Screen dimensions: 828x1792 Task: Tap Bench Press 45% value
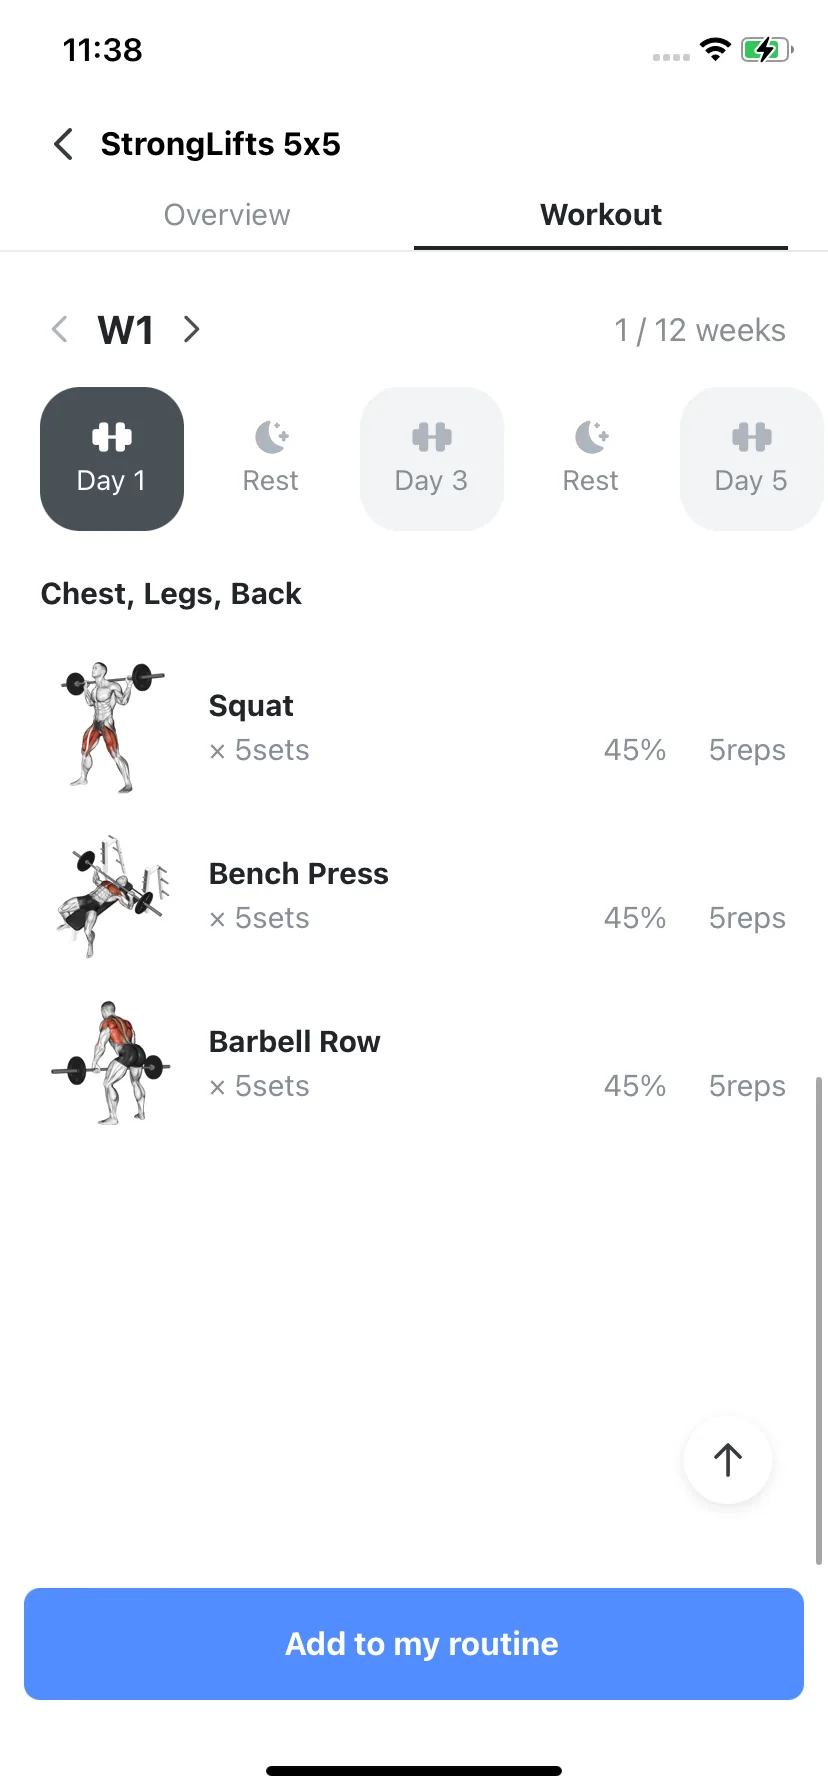point(635,918)
